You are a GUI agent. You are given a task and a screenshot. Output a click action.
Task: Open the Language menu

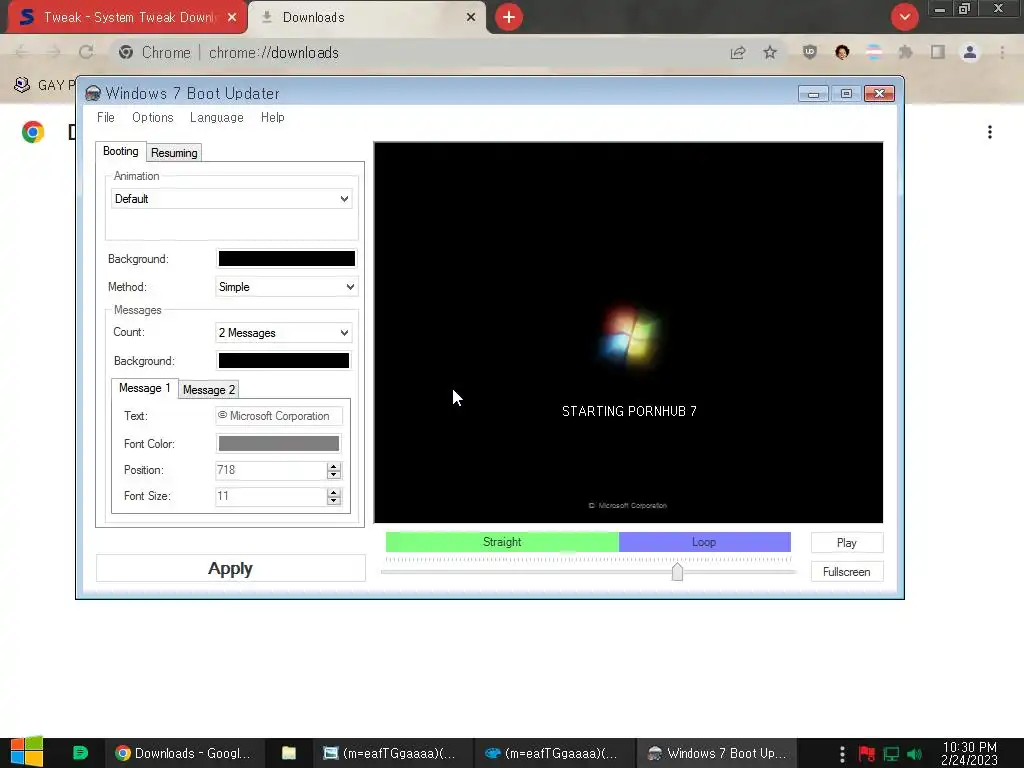point(217,118)
